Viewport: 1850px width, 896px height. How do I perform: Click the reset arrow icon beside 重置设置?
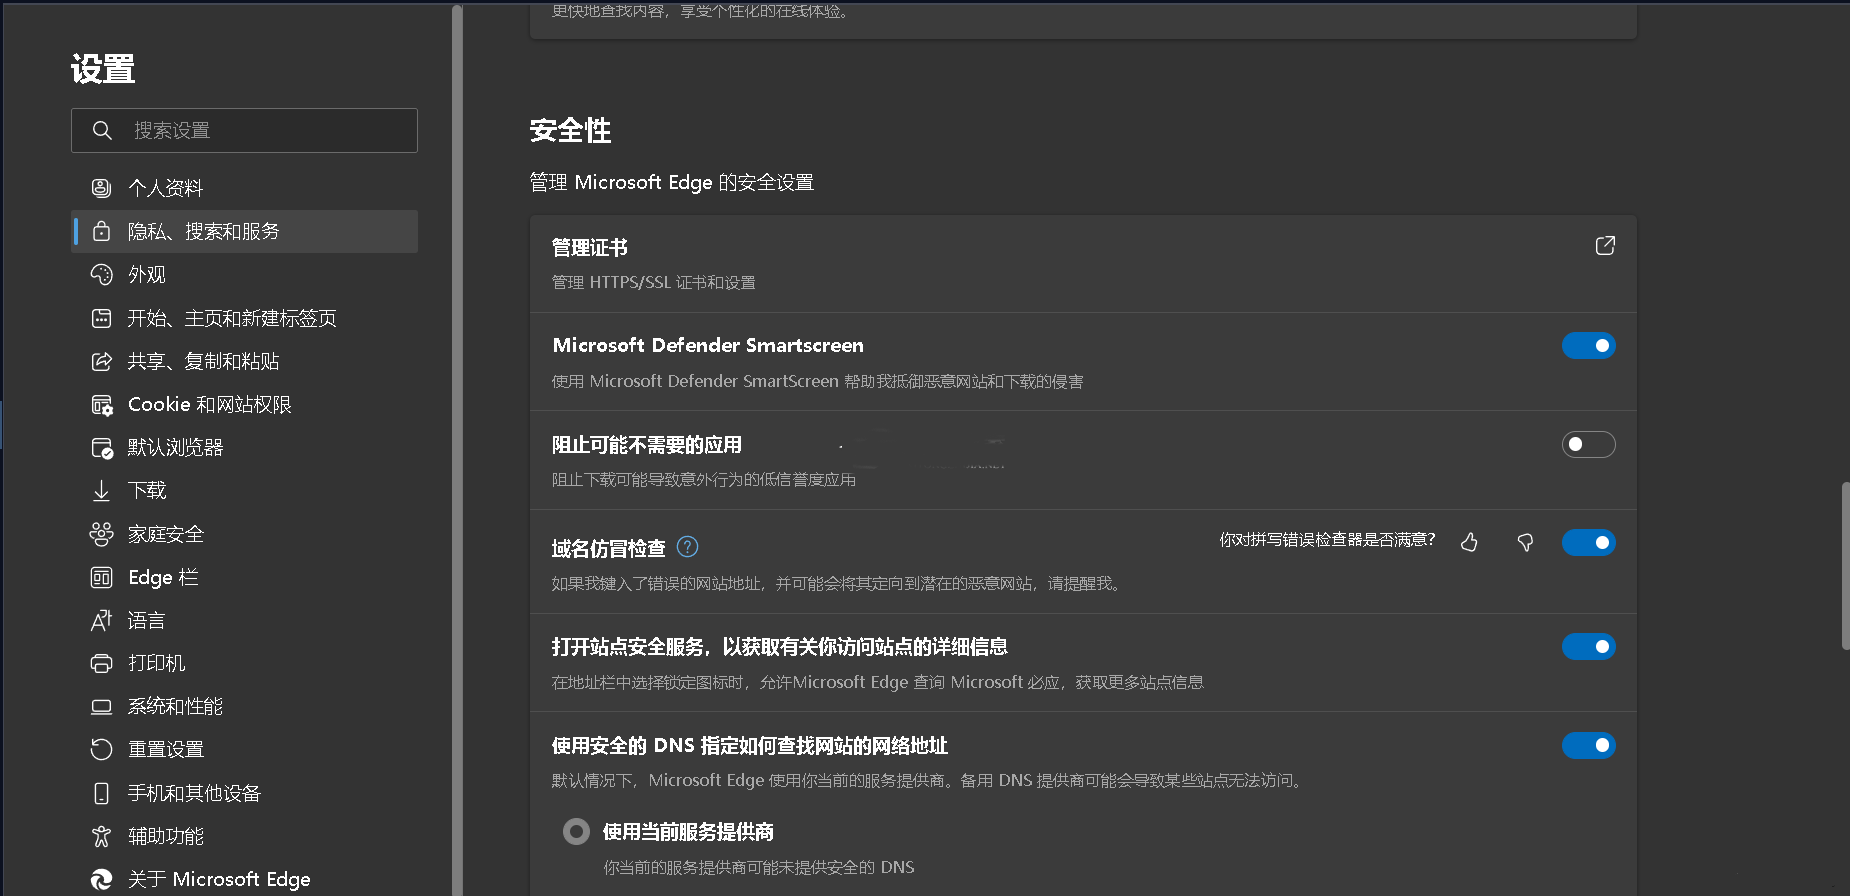[101, 749]
